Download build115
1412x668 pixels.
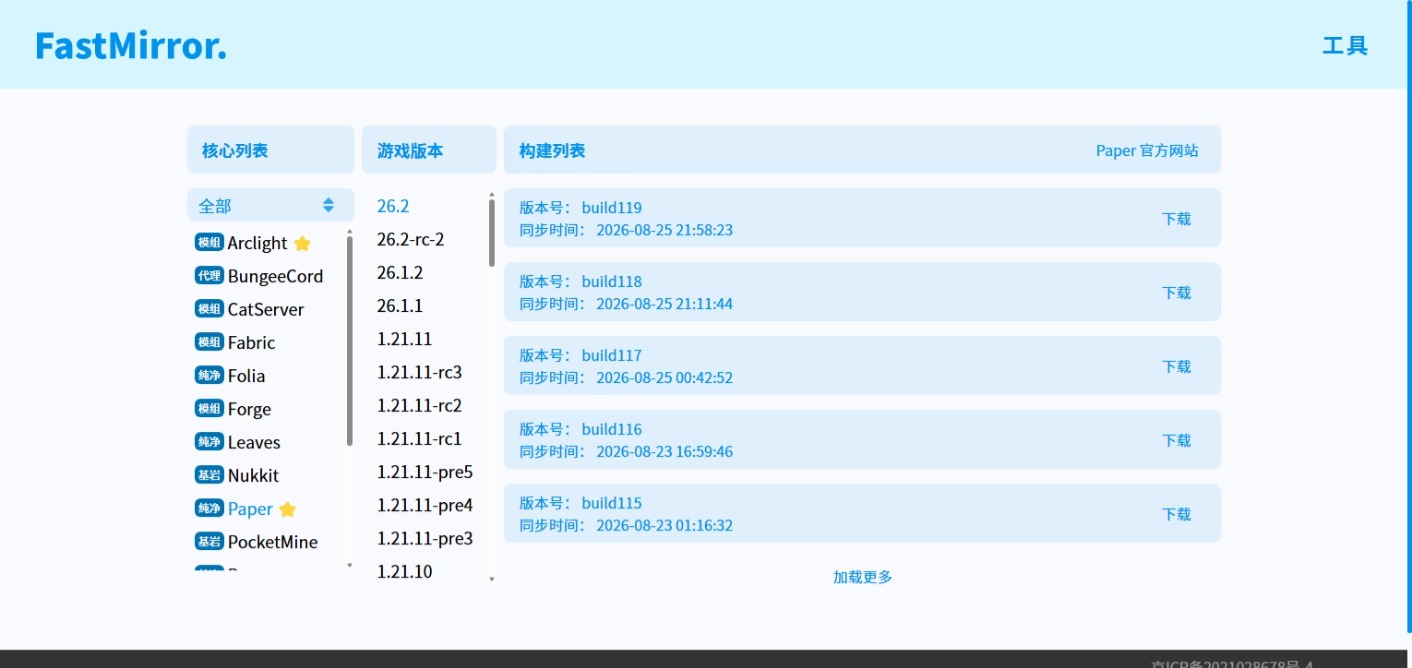pos(1176,514)
